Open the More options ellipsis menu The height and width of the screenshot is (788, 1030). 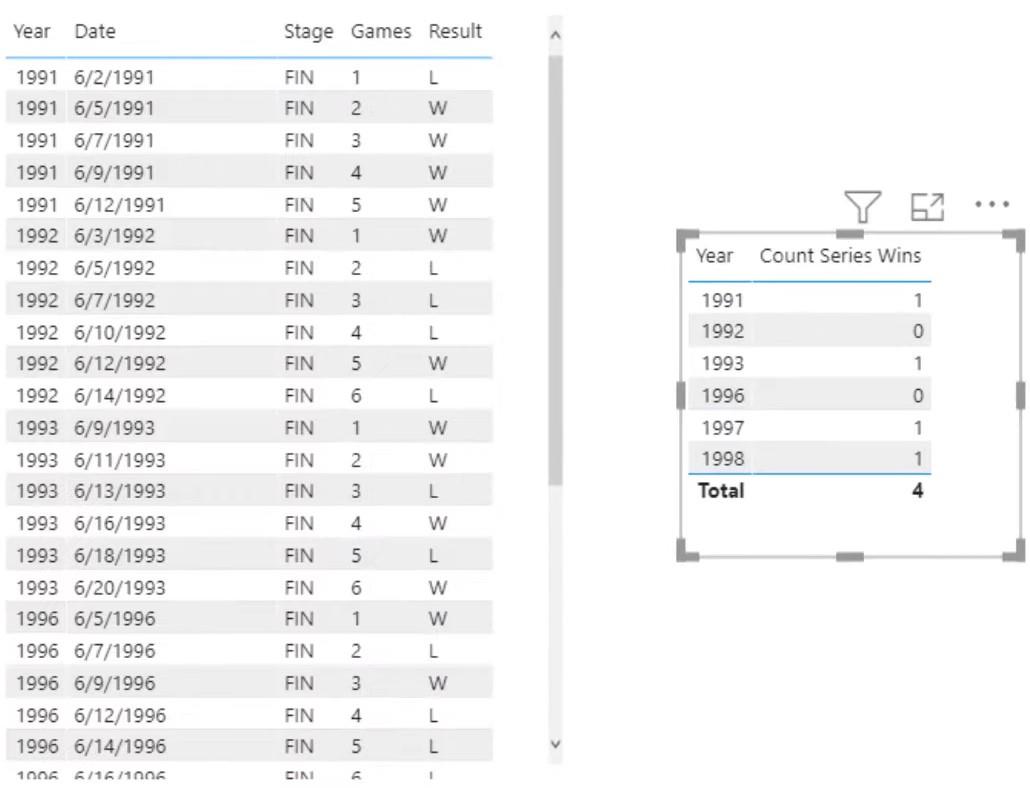point(992,205)
